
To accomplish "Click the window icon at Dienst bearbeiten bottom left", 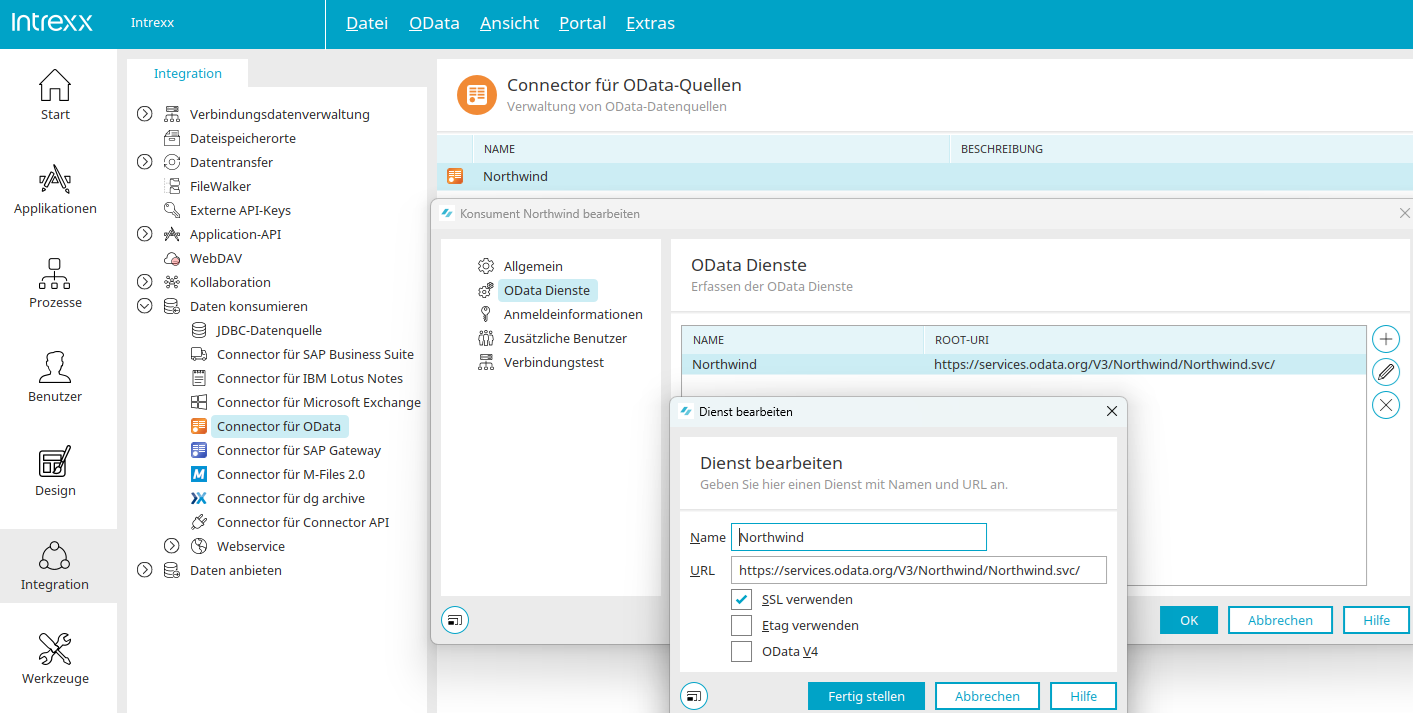I will tap(694, 696).
